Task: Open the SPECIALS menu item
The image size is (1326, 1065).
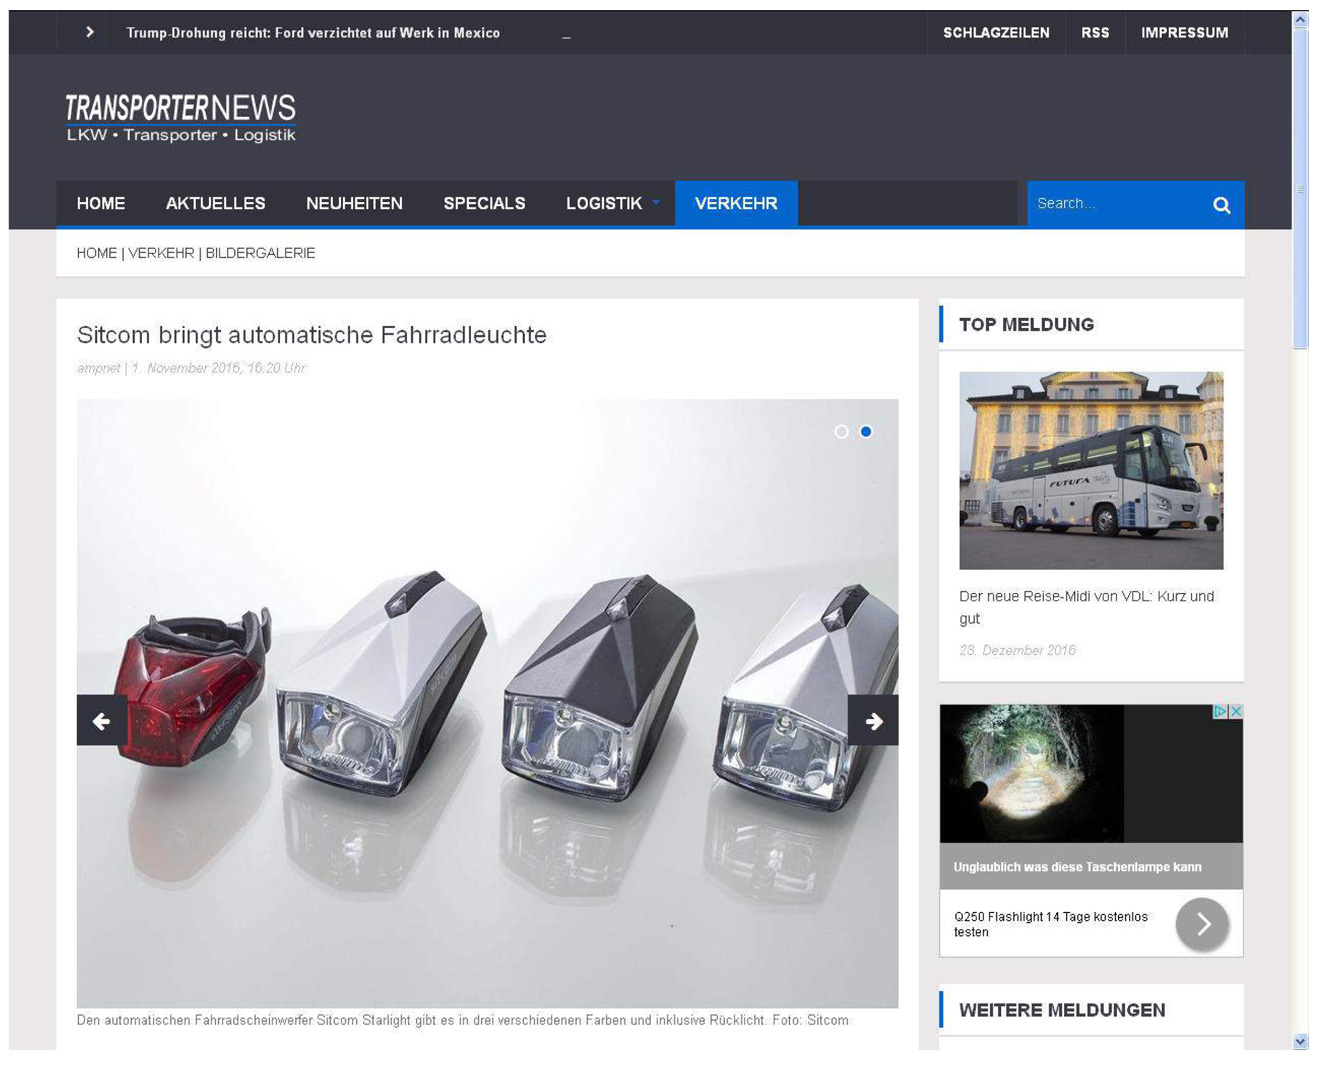Action: (484, 203)
